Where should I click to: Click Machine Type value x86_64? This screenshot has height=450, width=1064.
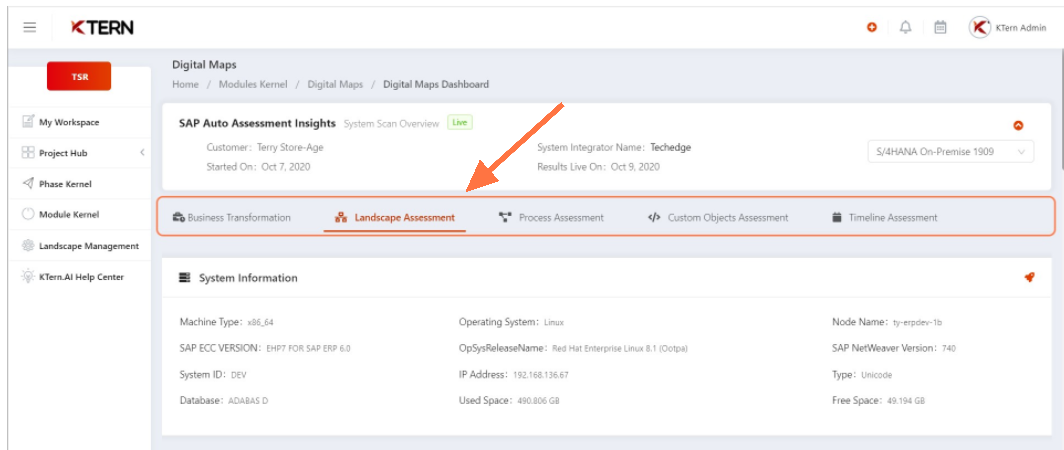[261, 322]
